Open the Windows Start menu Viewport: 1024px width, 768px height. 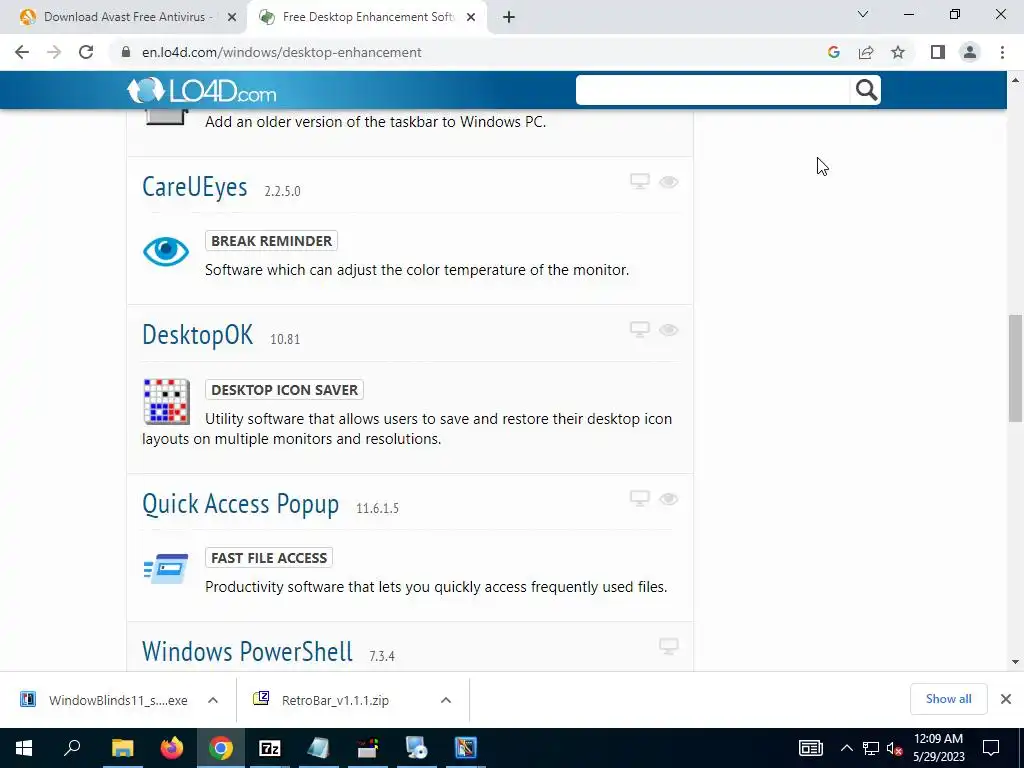(24, 748)
